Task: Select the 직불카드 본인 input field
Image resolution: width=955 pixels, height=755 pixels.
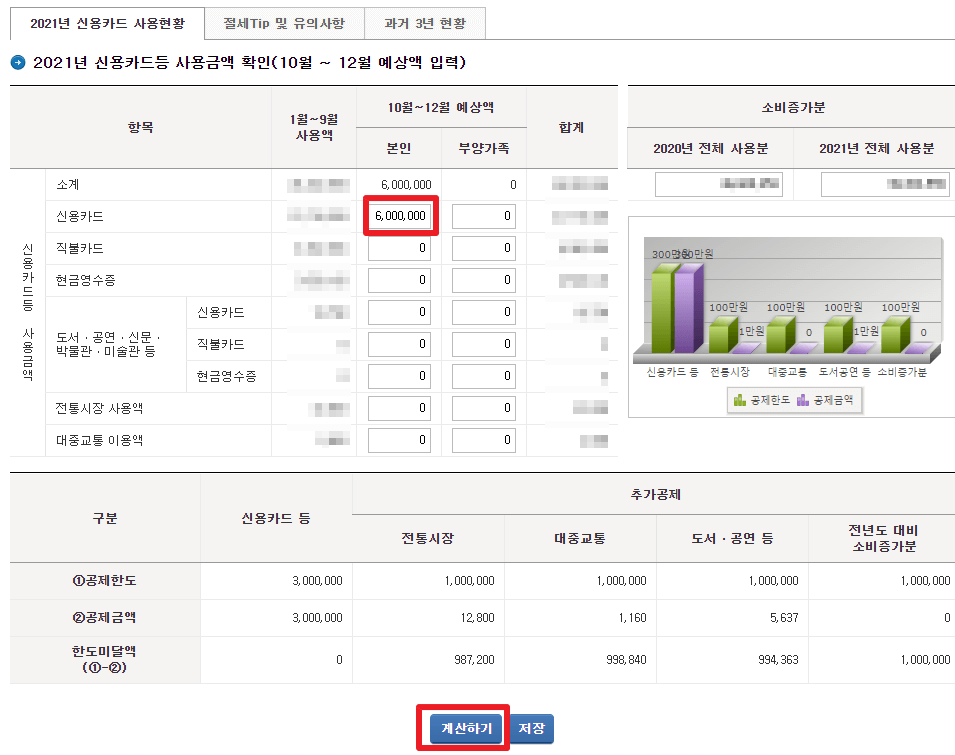Action: click(x=400, y=248)
